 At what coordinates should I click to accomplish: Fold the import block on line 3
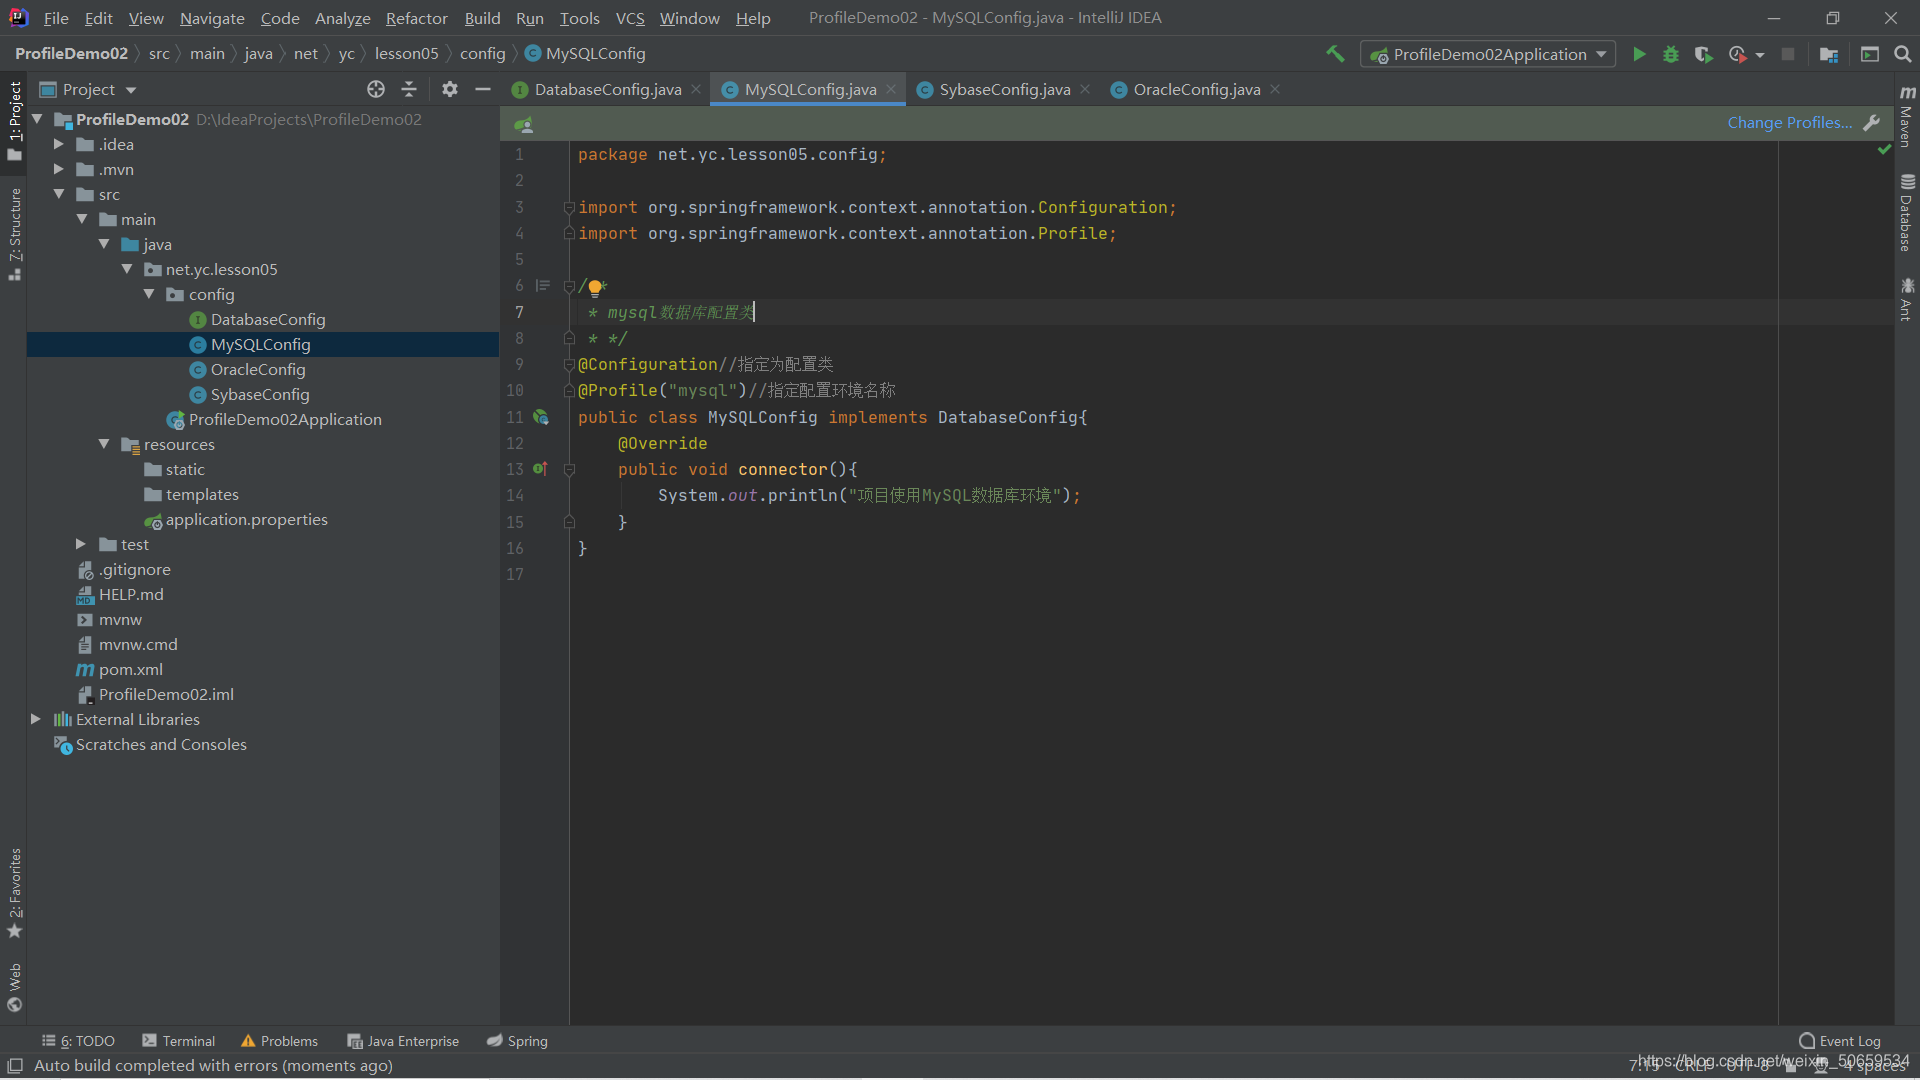(x=569, y=207)
